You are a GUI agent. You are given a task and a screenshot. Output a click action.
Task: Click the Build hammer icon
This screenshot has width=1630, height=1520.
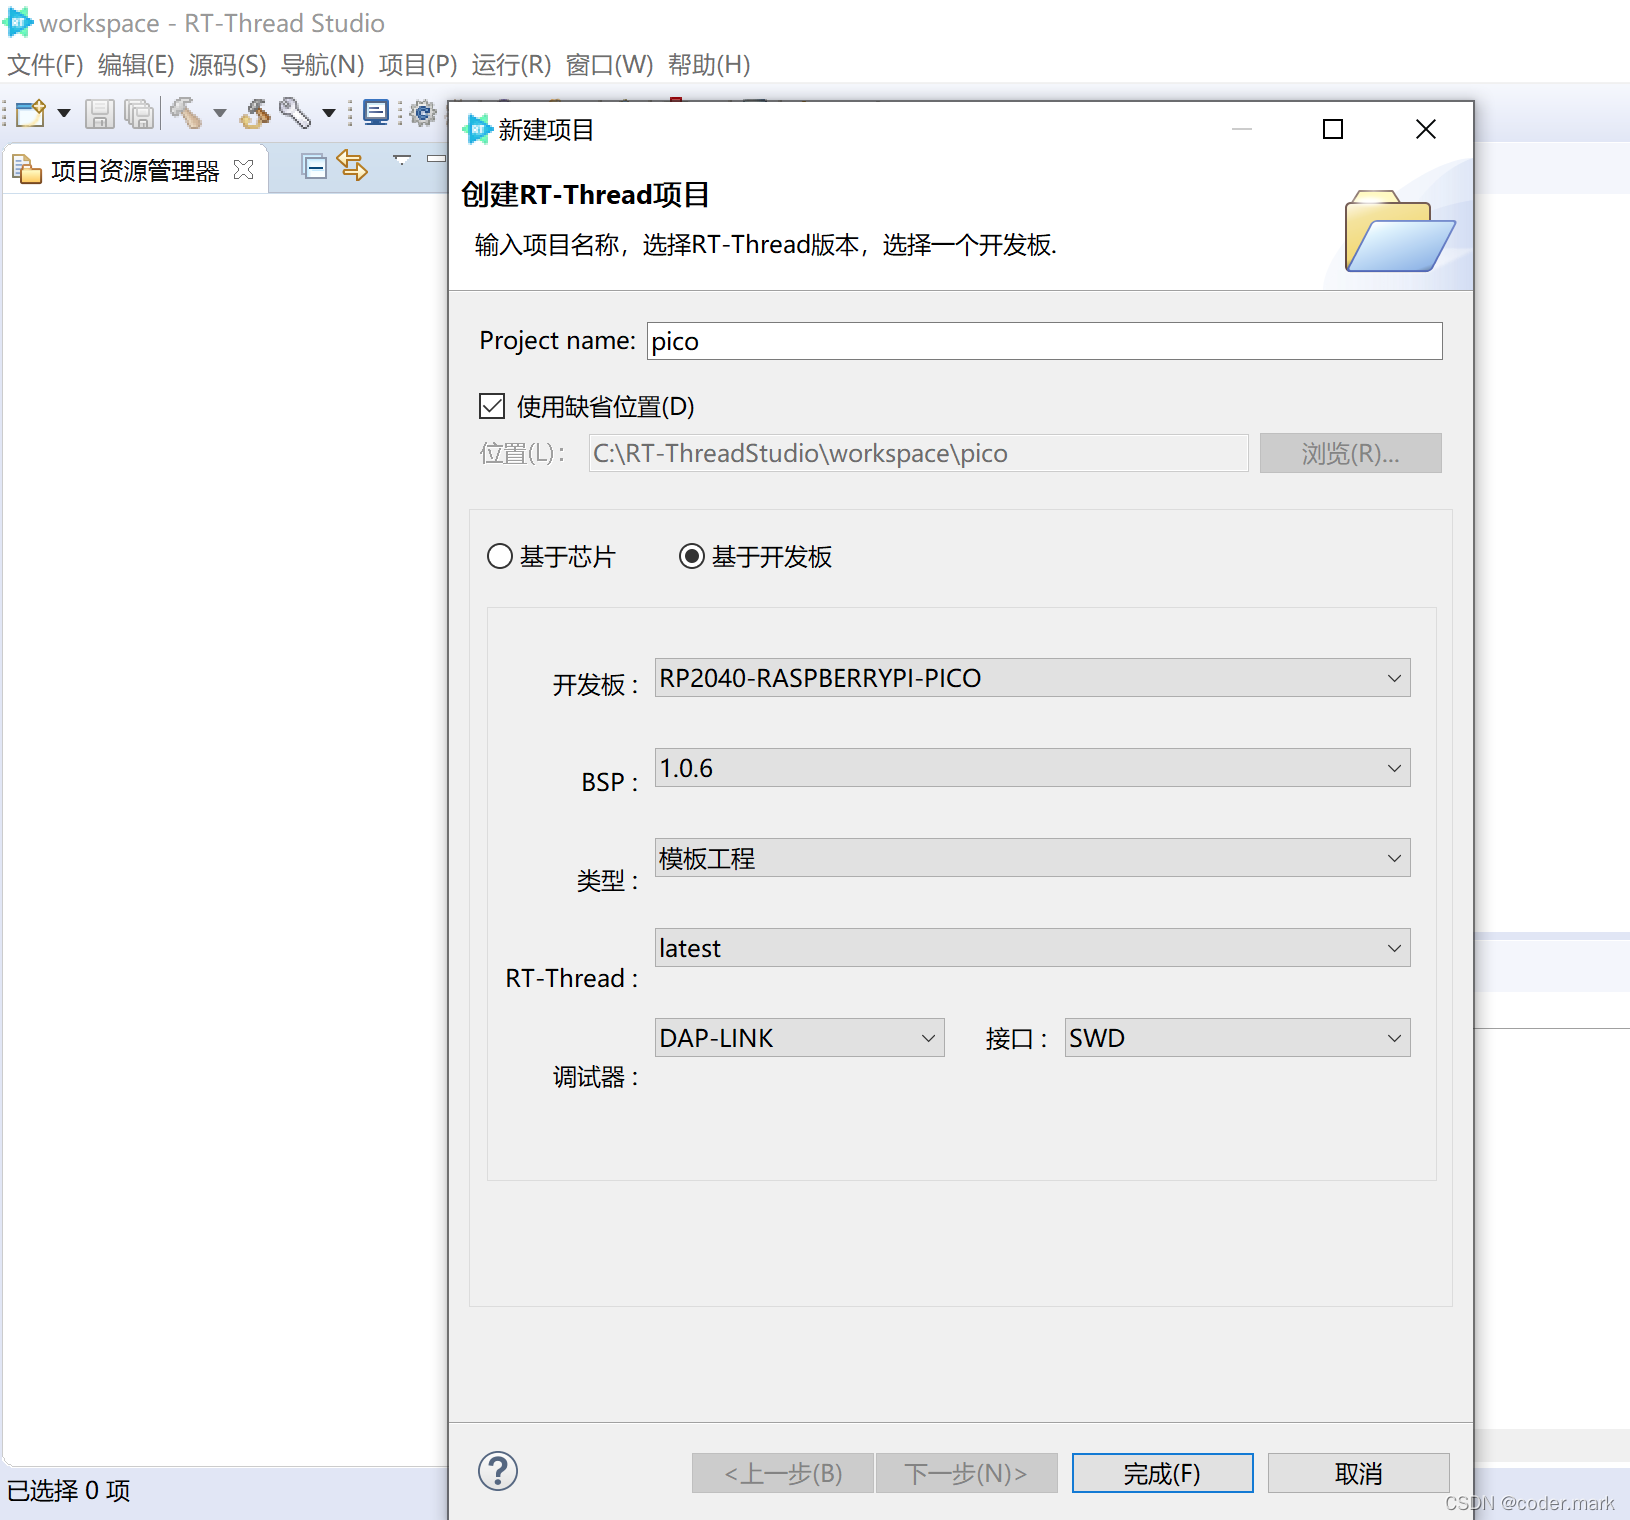click(x=185, y=113)
